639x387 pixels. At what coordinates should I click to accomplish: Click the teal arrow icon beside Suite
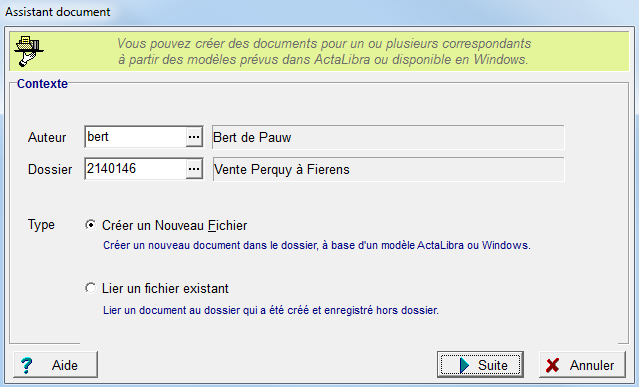[464, 365]
